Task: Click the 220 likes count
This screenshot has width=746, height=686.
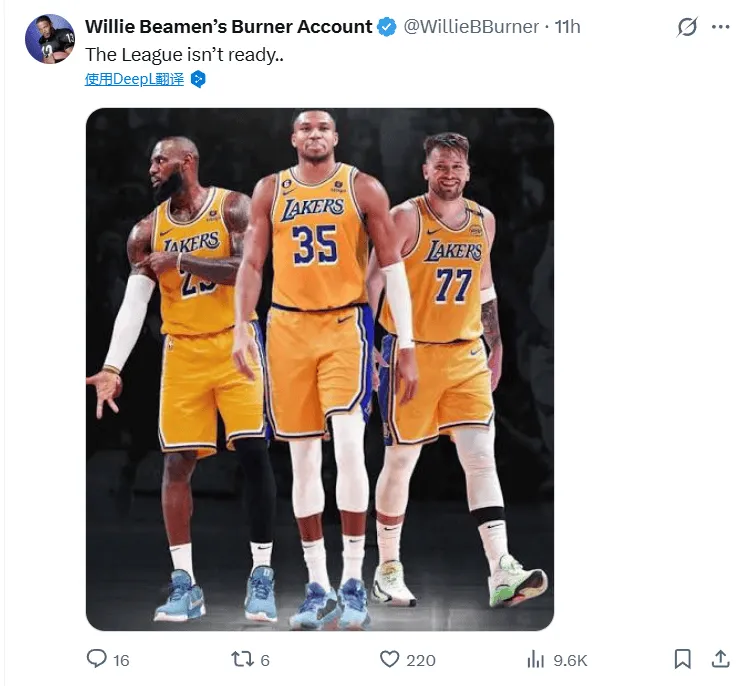Action: [421, 660]
